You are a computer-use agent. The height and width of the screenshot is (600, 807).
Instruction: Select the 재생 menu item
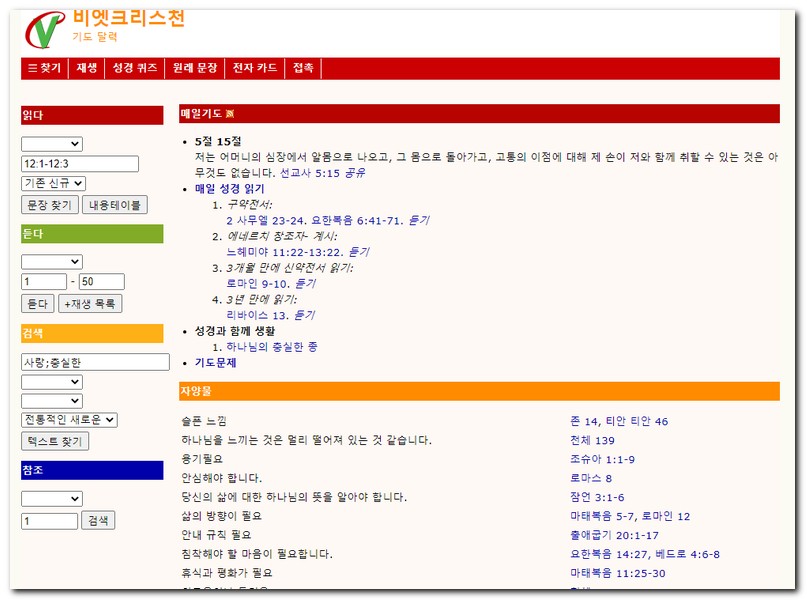87,68
